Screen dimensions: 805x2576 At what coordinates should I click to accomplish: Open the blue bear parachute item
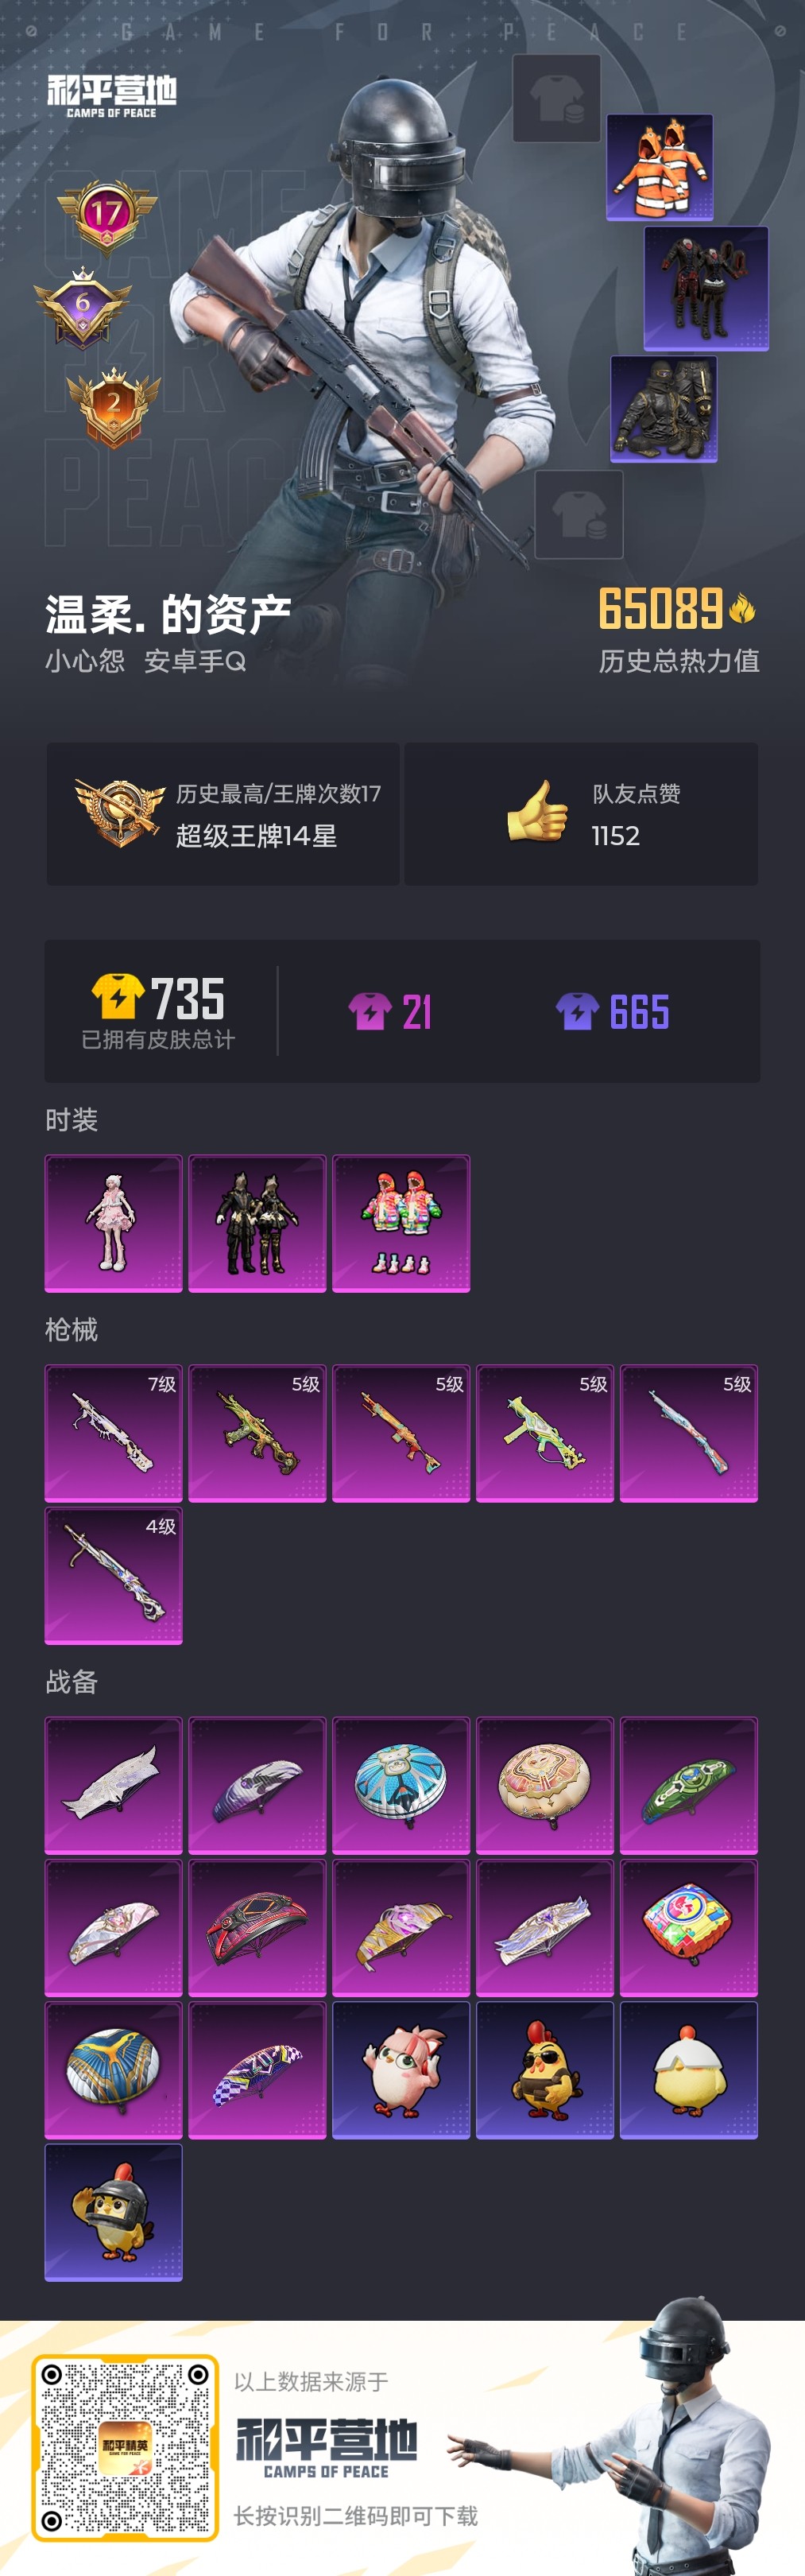(401, 1785)
